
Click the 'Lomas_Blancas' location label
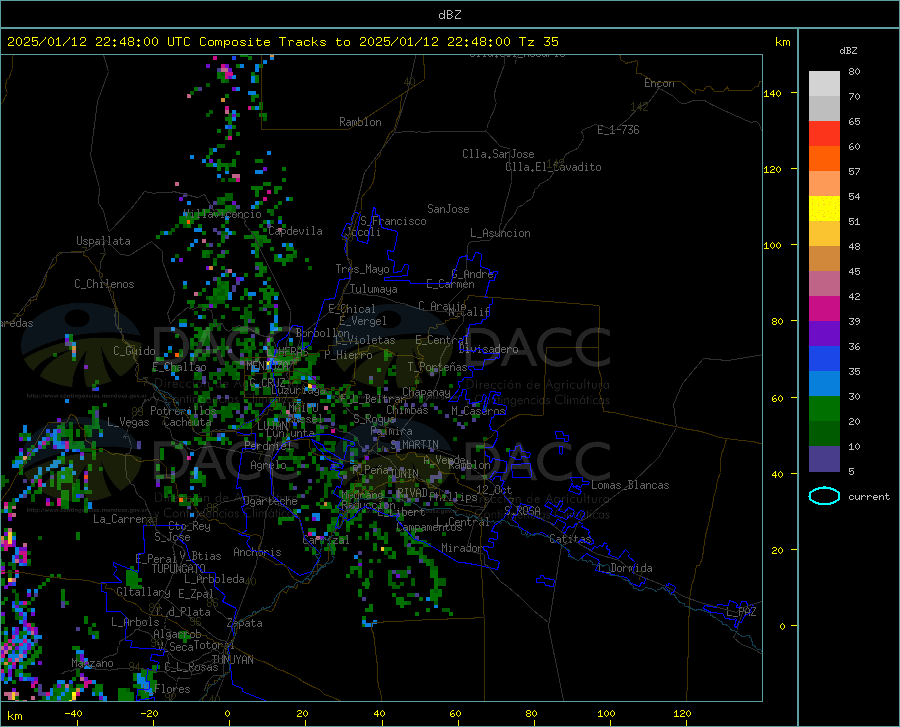[630, 485]
